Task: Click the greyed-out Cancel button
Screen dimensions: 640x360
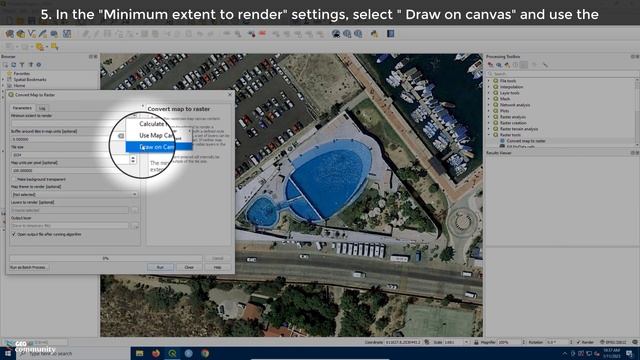Action: tap(218, 258)
